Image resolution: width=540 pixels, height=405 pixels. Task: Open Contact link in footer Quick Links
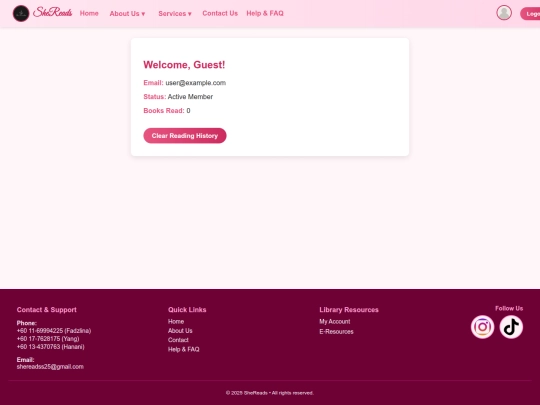coord(178,340)
